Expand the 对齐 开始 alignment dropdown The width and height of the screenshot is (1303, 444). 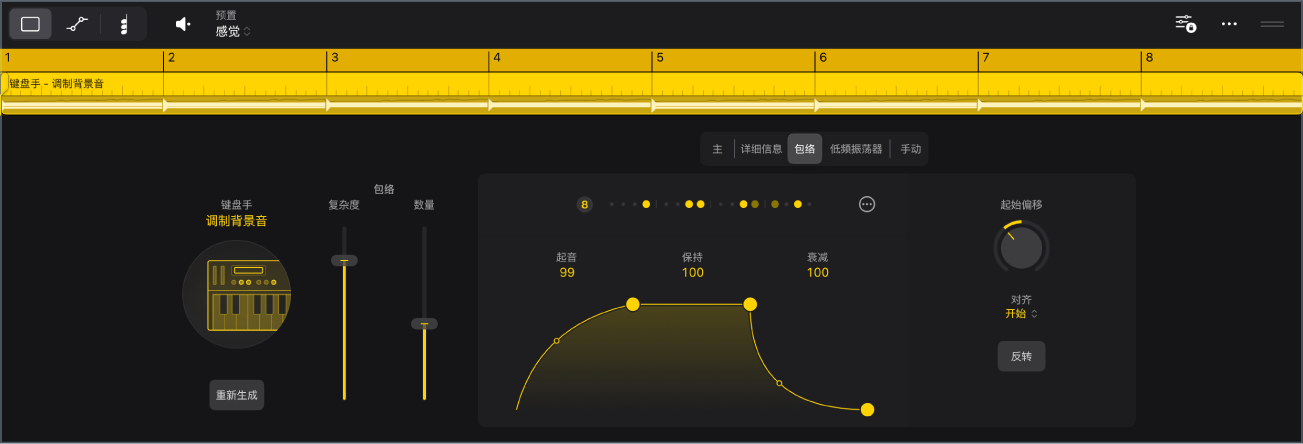[1021, 313]
